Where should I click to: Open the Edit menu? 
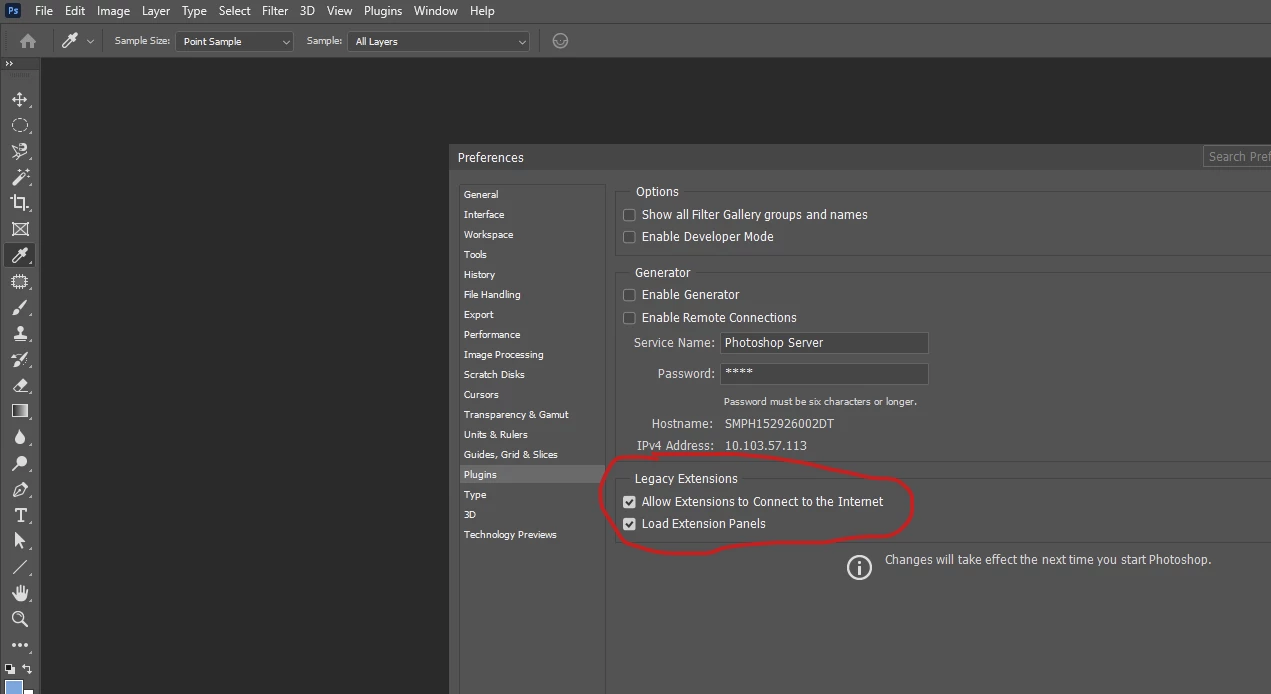click(x=75, y=11)
